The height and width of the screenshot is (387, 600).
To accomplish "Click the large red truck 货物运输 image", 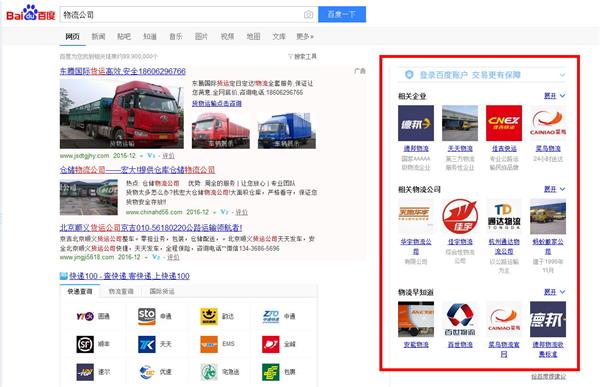I will pyautogui.click(x=122, y=114).
